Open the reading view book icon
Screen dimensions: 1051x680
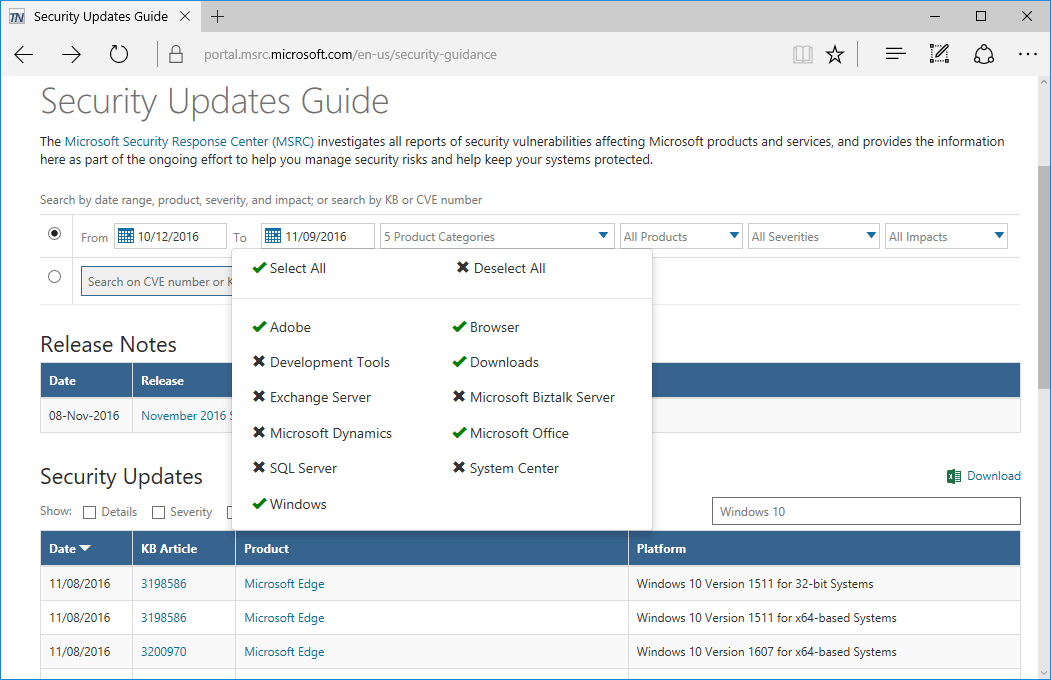[x=803, y=54]
